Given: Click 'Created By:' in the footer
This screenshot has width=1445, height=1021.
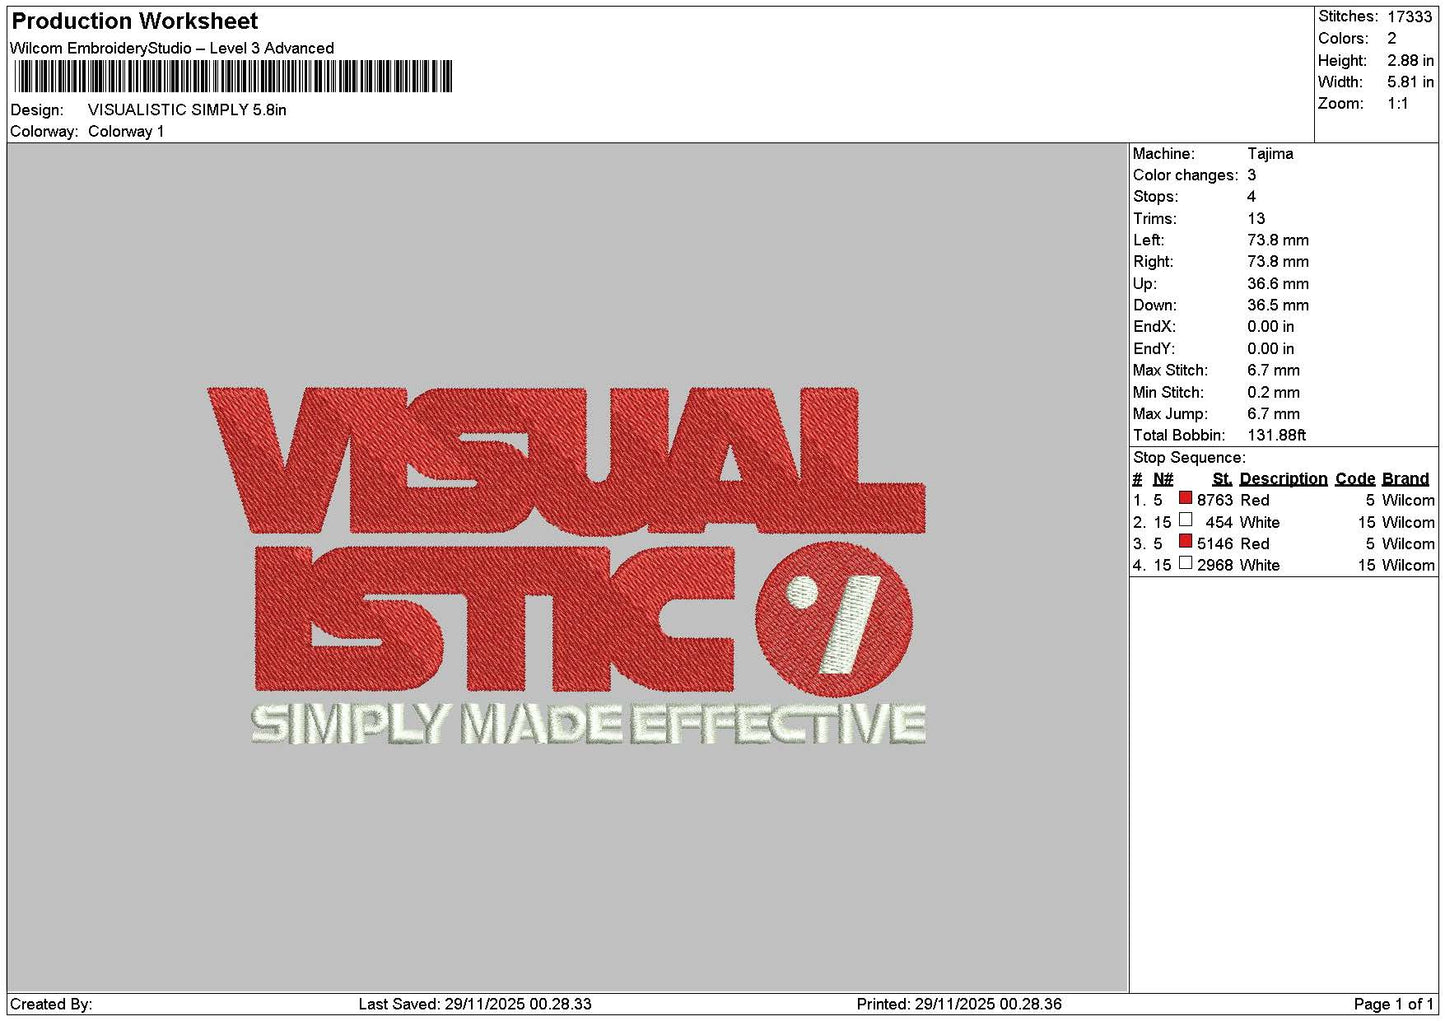Looking at the screenshot, I should pos(51,1005).
